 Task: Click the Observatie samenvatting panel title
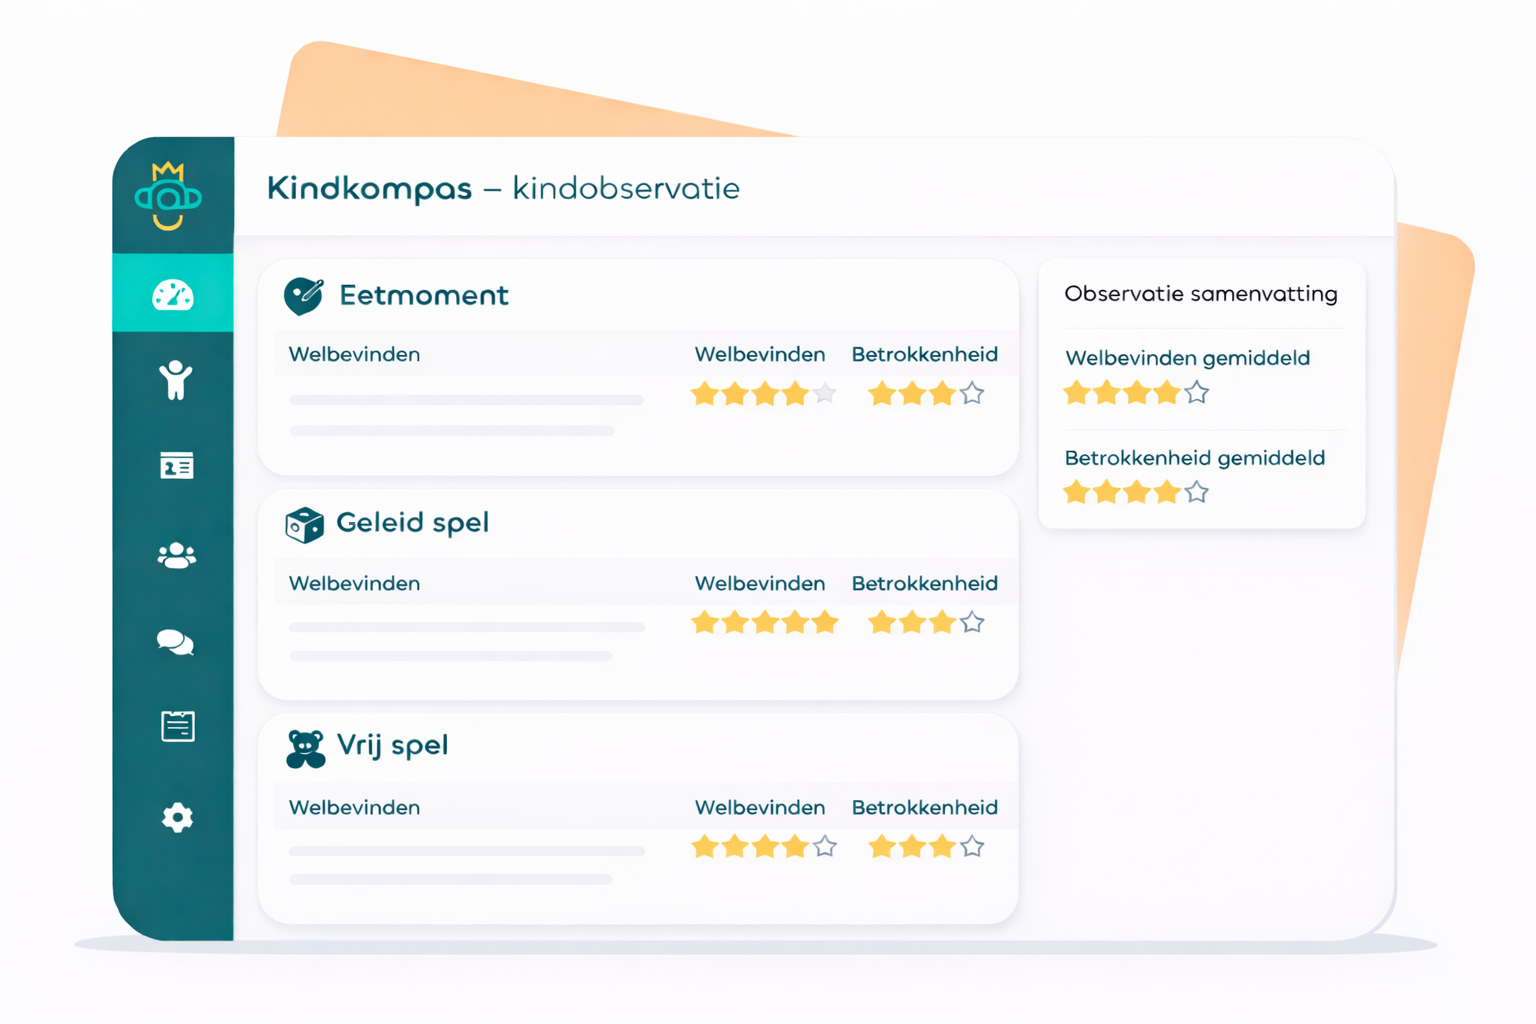coord(1200,294)
